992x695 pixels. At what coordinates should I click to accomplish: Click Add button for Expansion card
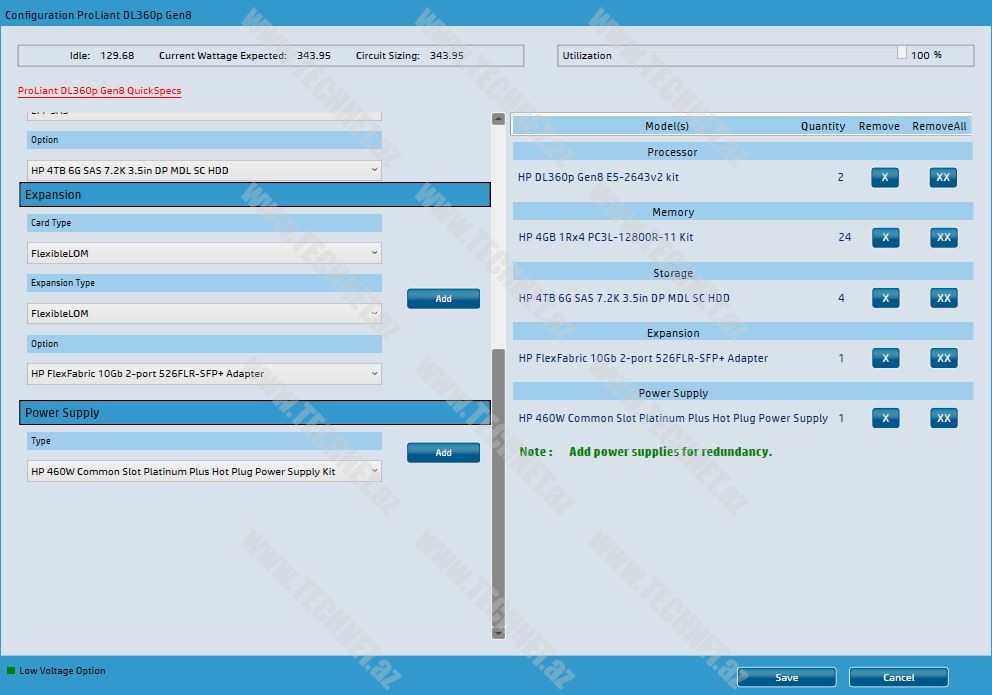[443, 298]
